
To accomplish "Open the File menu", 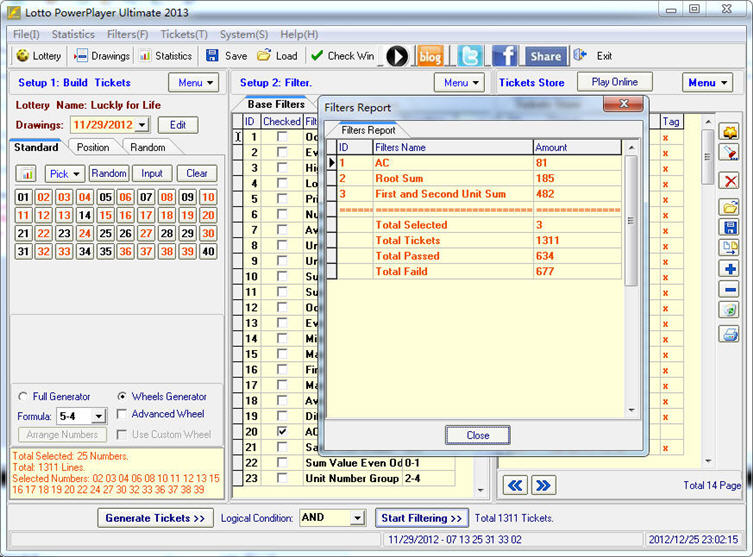I will 26,35.
